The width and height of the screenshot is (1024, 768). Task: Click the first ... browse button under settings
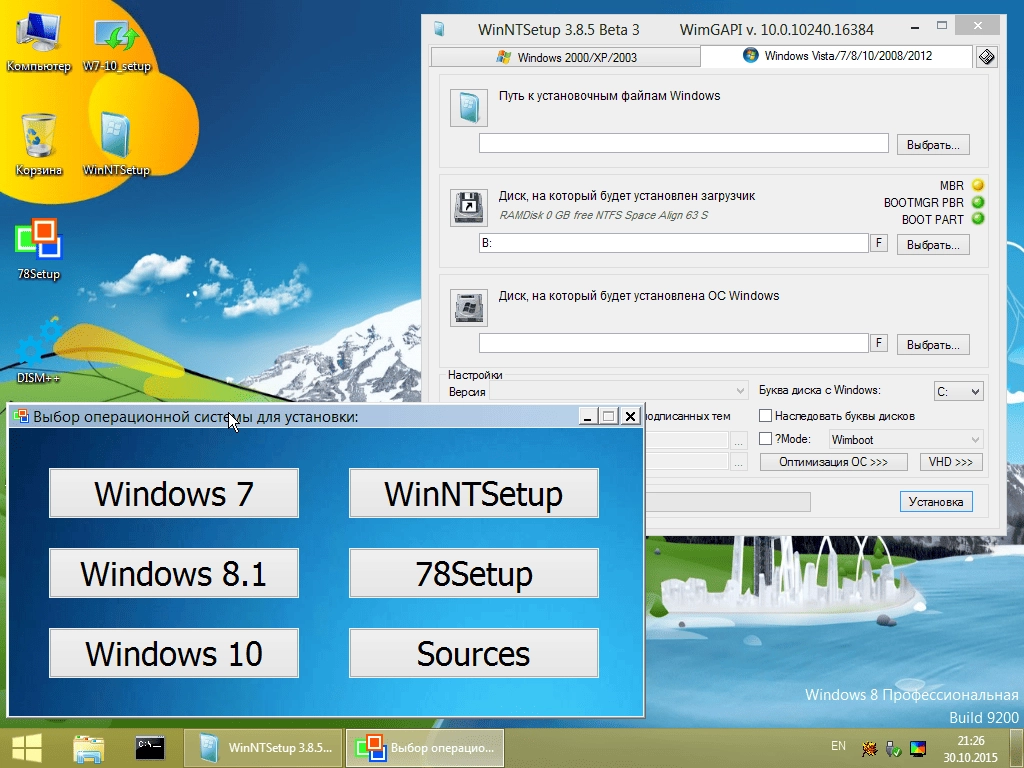click(x=738, y=441)
